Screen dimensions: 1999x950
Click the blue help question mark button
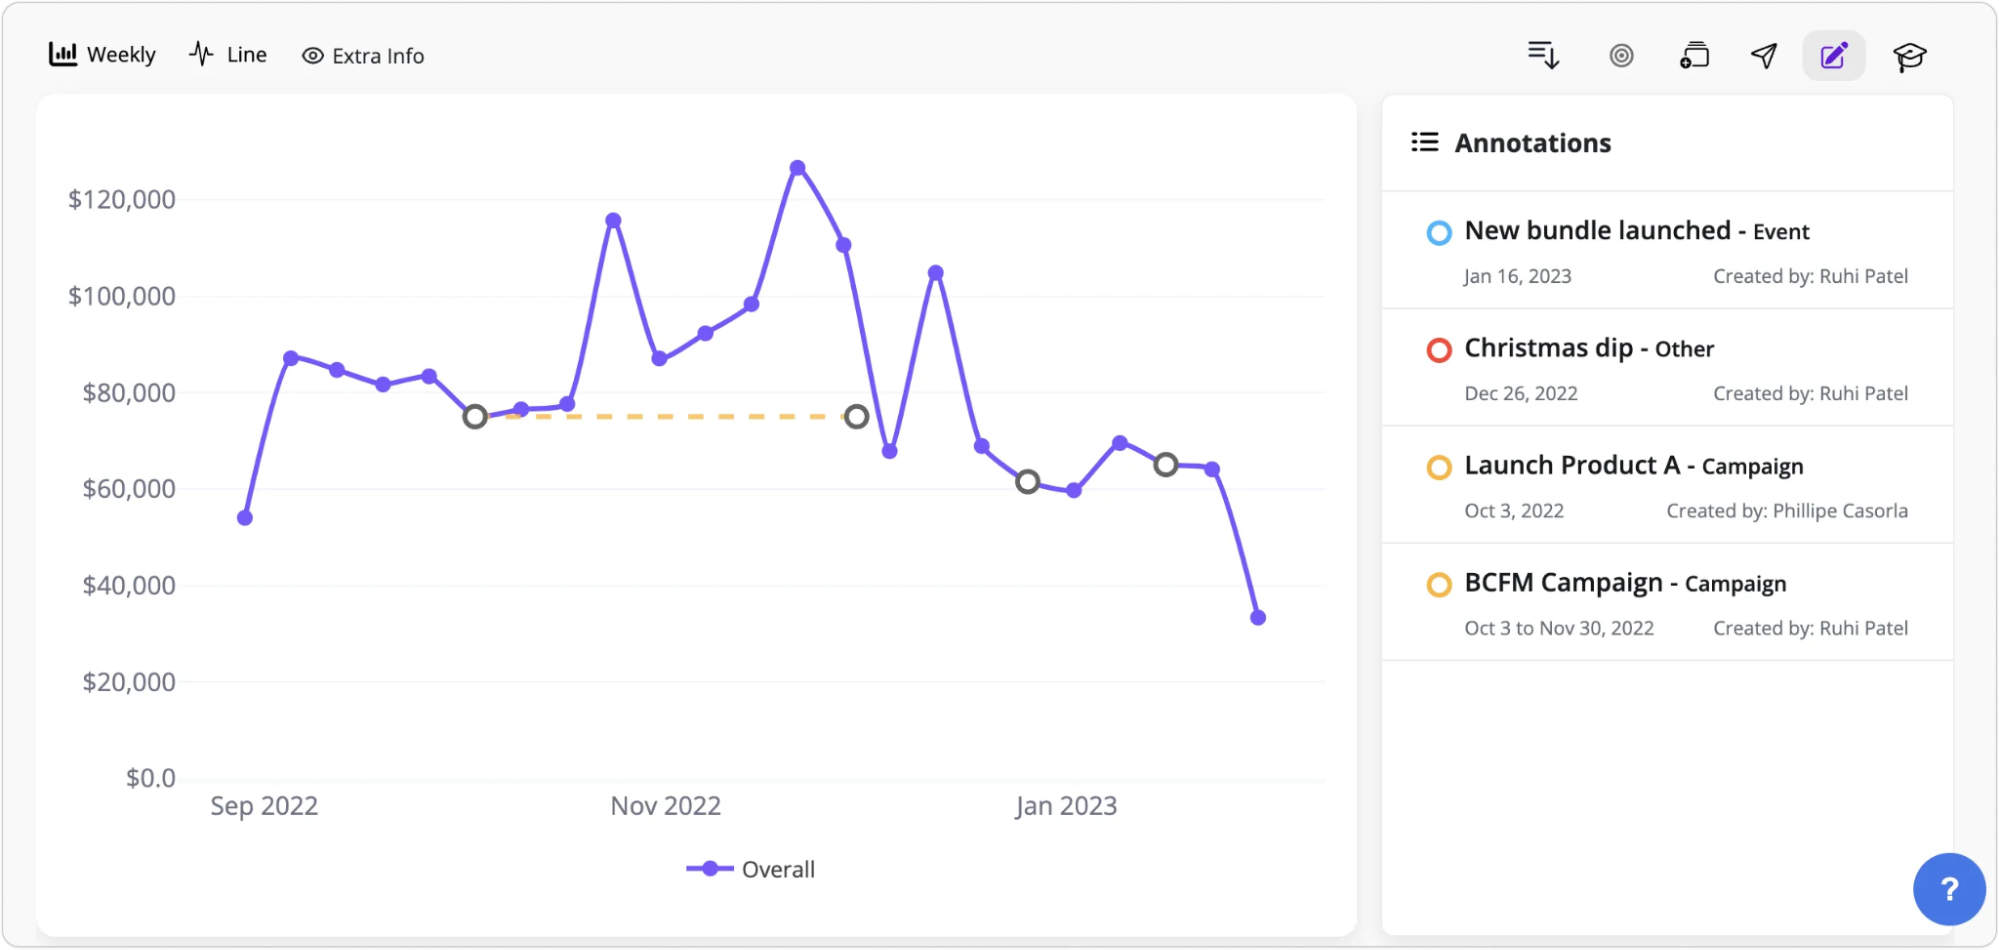(x=1948, y=888)
